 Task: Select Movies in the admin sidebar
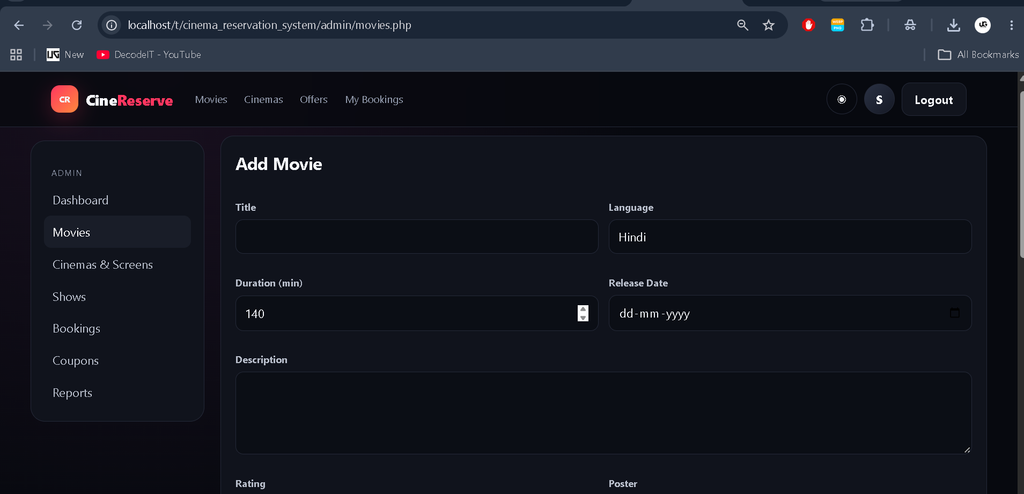118,232
